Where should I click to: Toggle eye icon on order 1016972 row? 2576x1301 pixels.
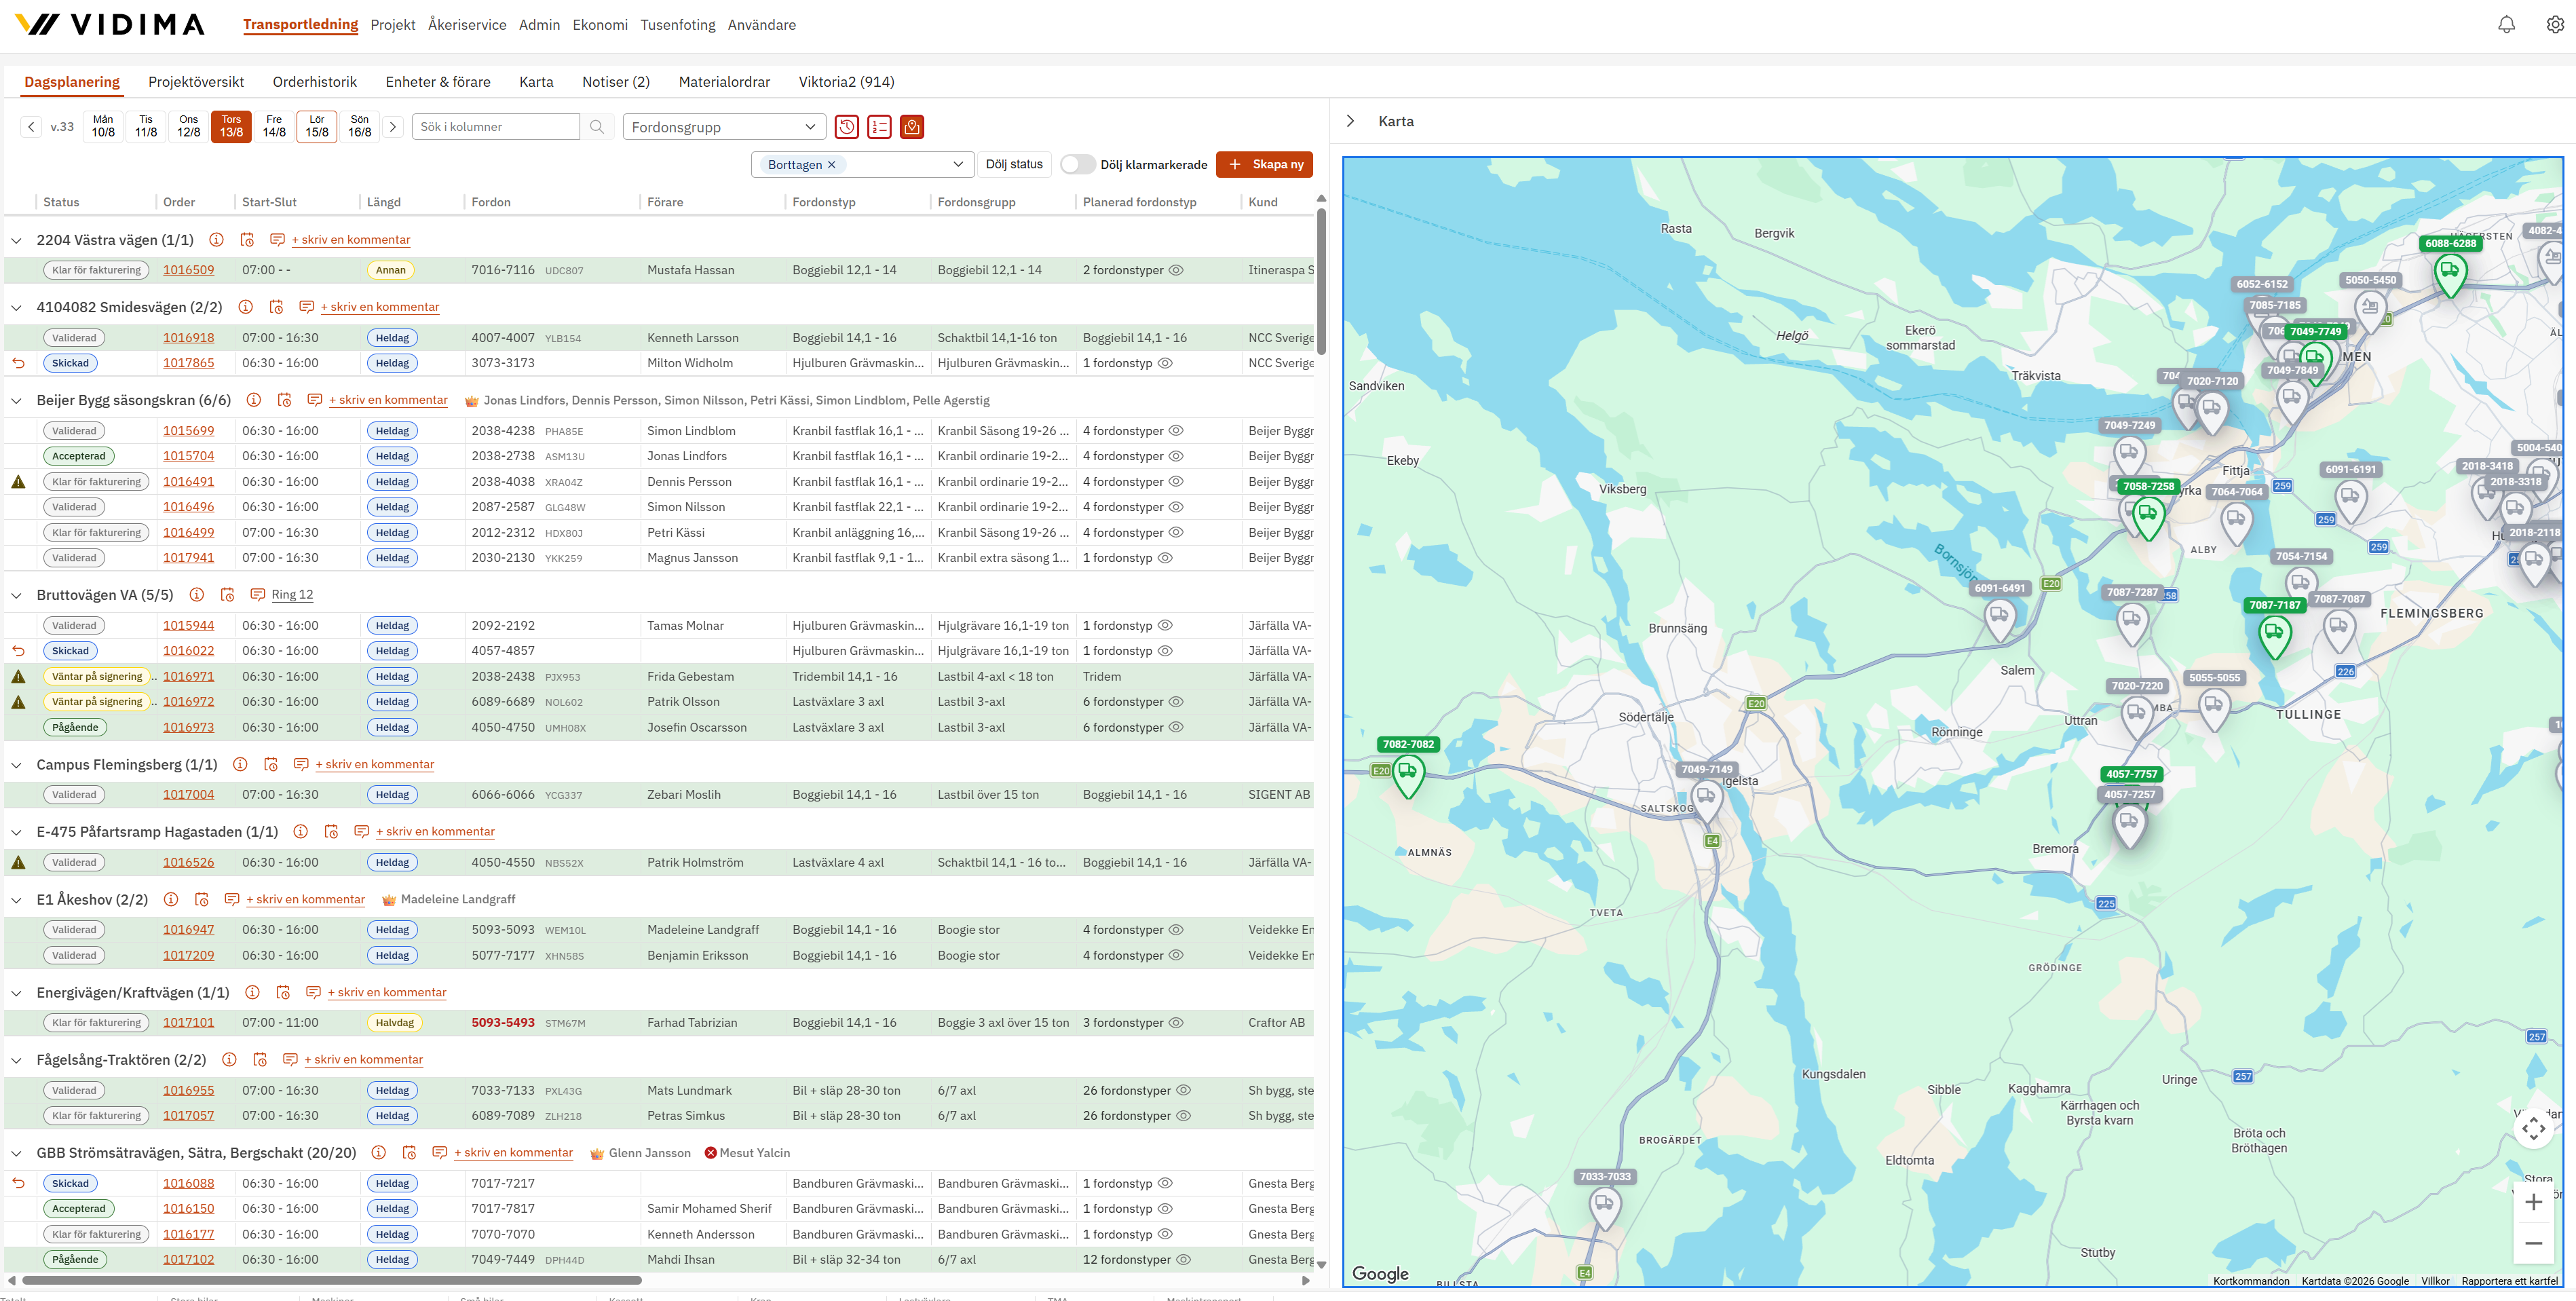pyautogui.click(x=1177, y=702)
